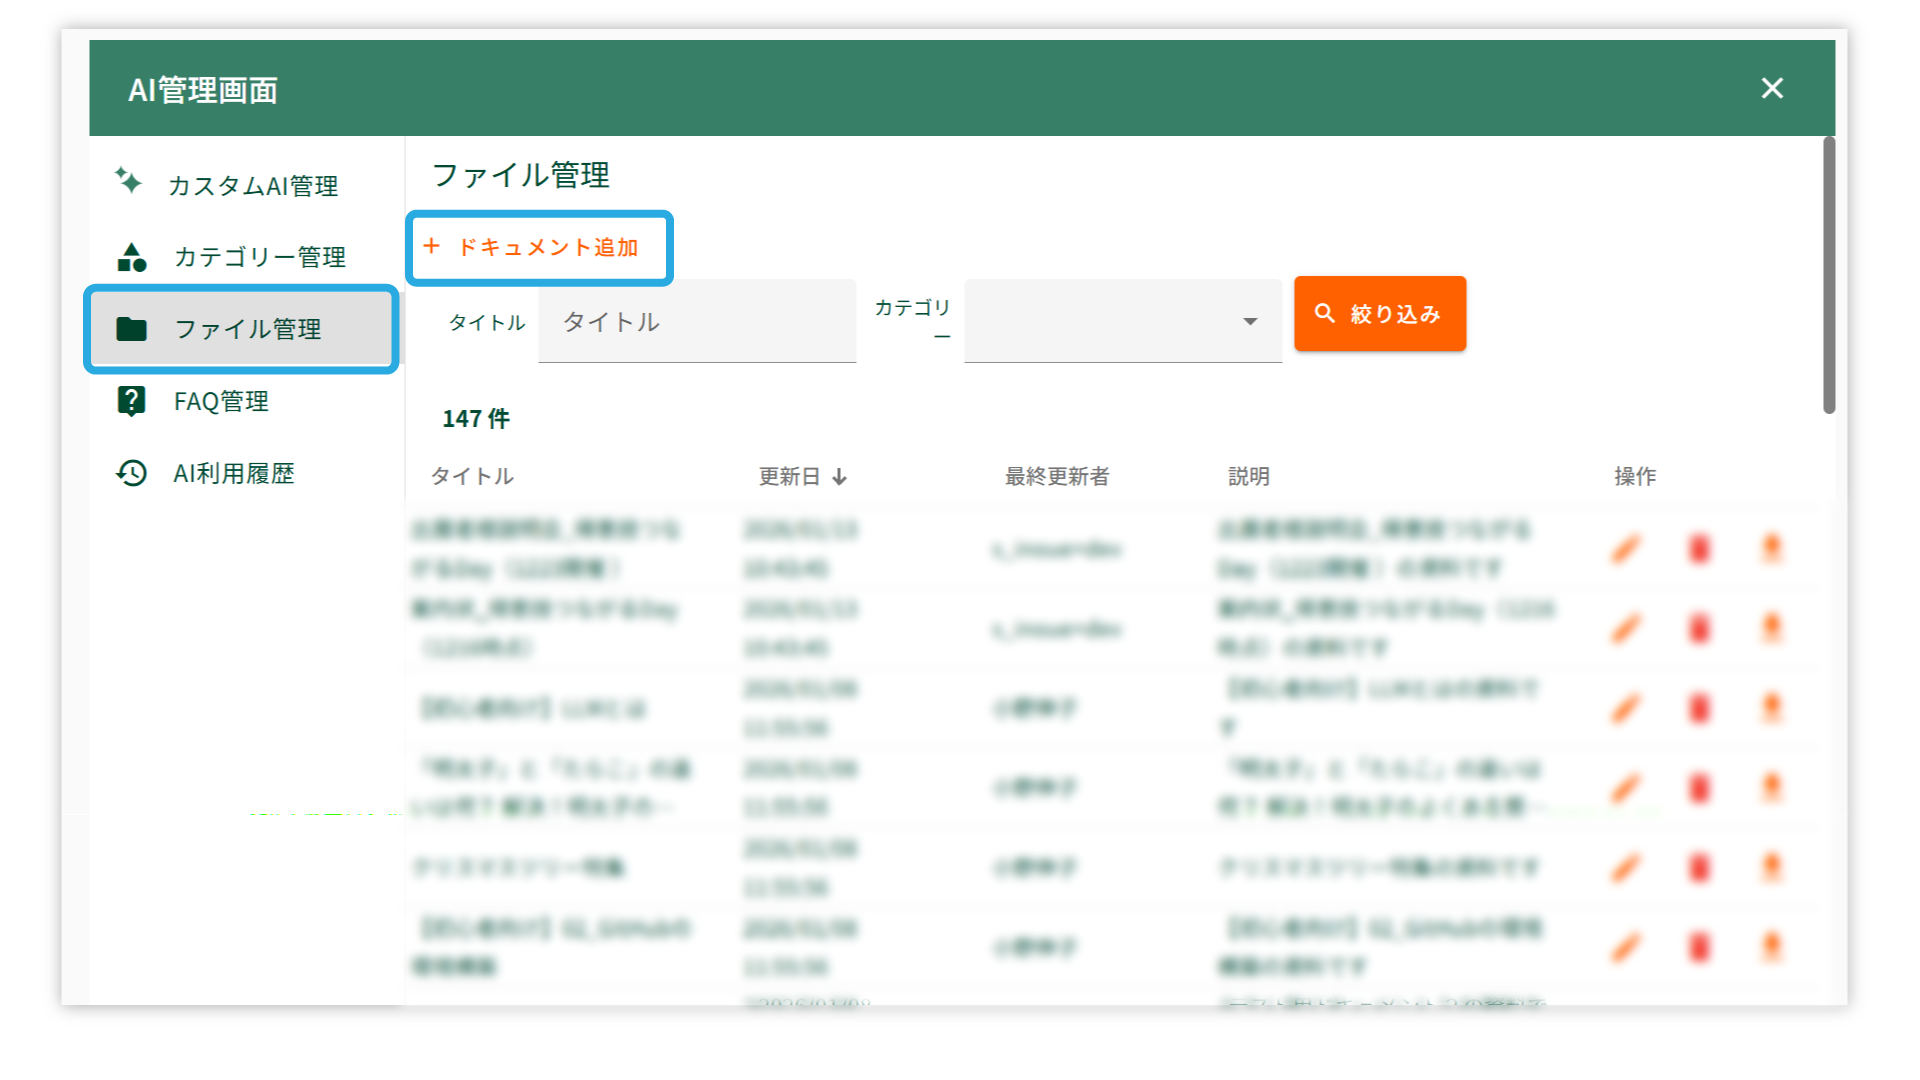Click the pencil edit icon in first row
This screenshot has height=1080, width=1920.
(1626, 549)
